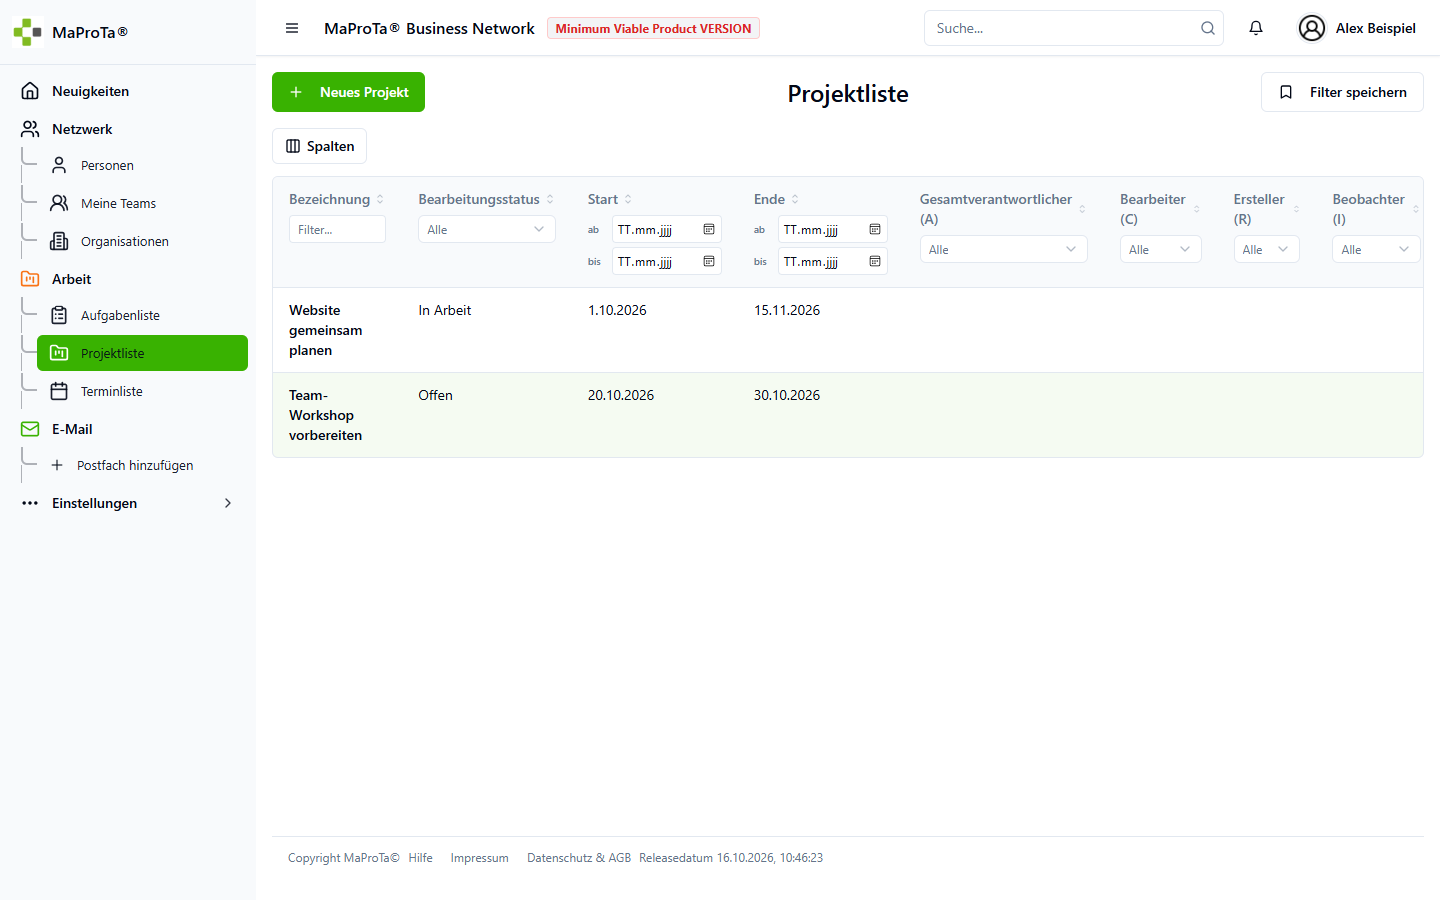Click the search magnifier icon
Image resolution: width=1440 pixels, height=900 pixels.
pos(1208,28)
